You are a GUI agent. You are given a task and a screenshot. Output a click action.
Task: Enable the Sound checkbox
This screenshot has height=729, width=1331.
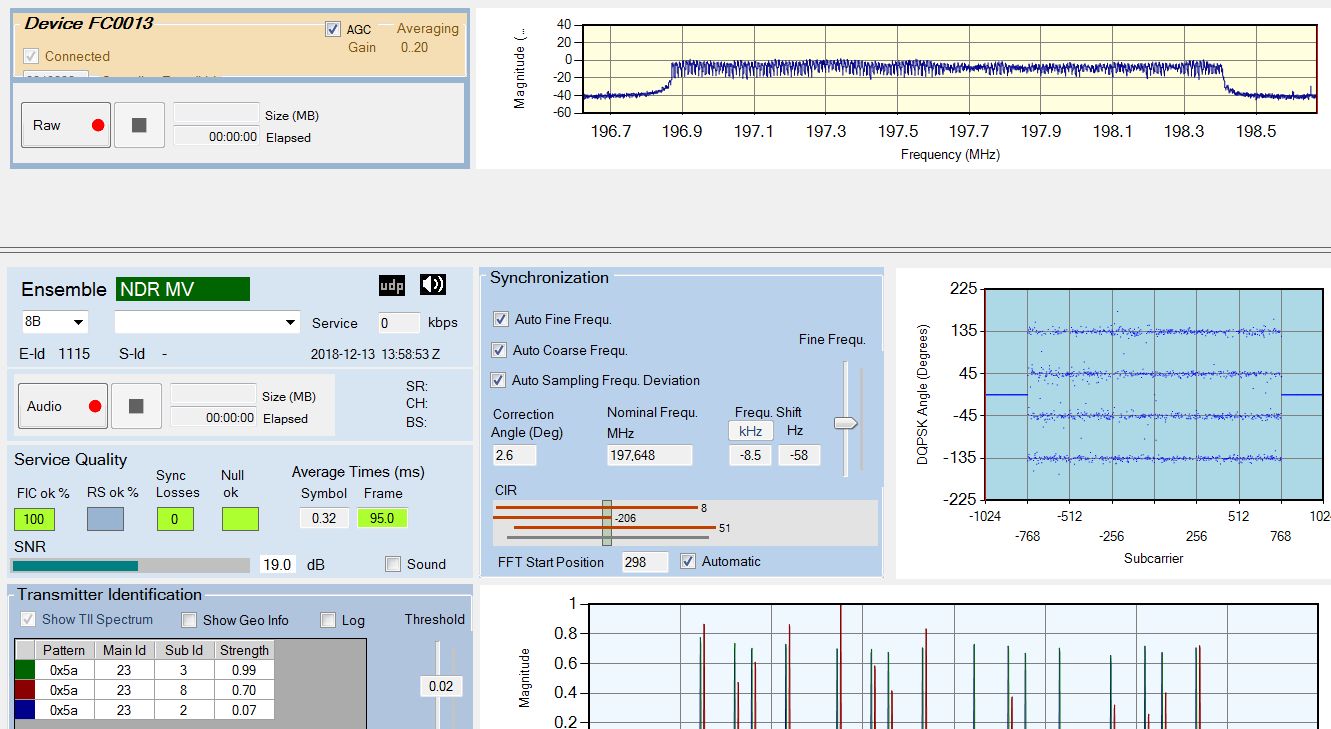393,564
